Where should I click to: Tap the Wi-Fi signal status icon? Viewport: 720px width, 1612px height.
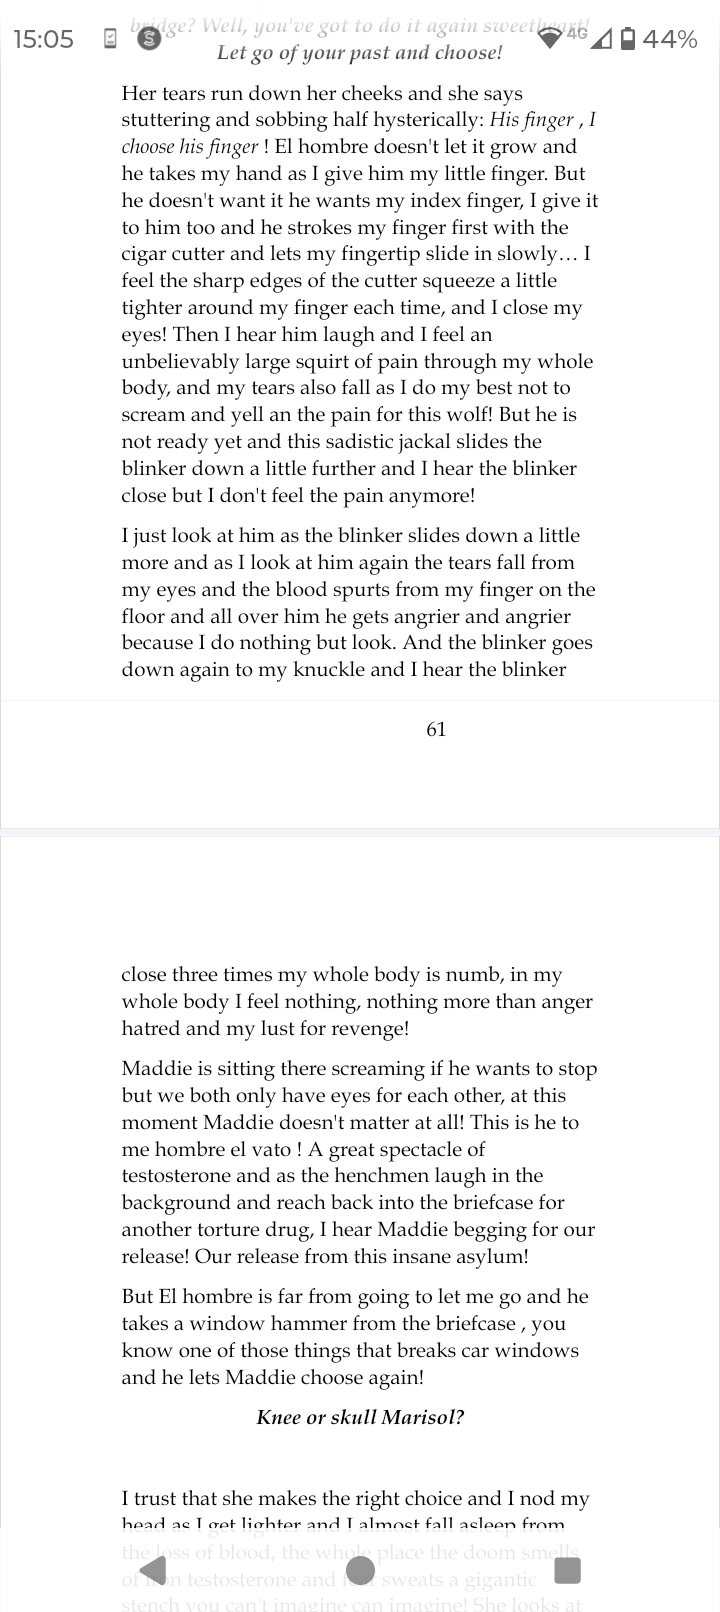pyautogui.click(x=551, y=39)
